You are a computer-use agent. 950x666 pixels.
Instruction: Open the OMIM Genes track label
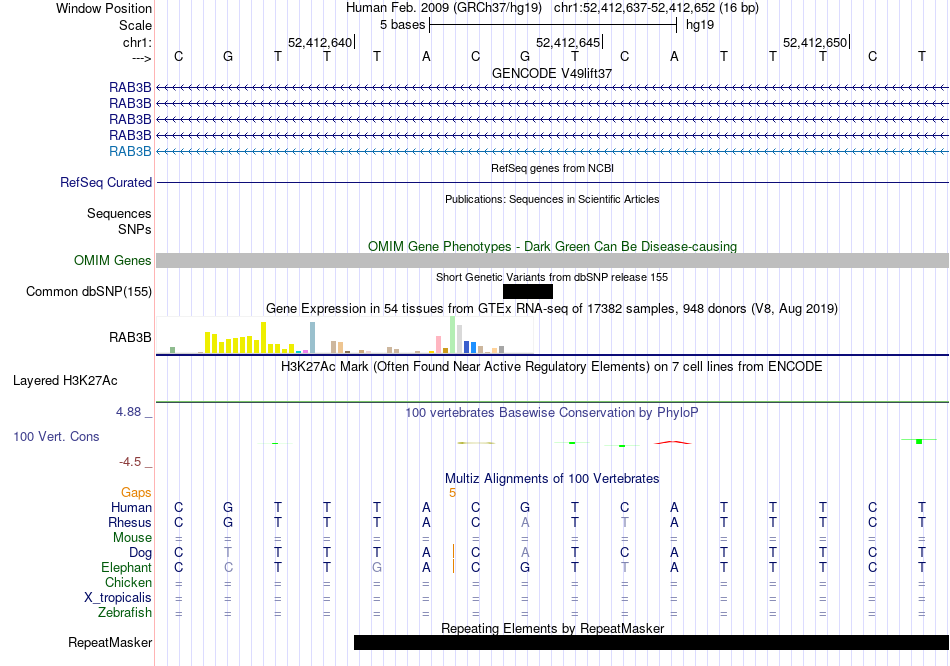click(x=112, y=261)
